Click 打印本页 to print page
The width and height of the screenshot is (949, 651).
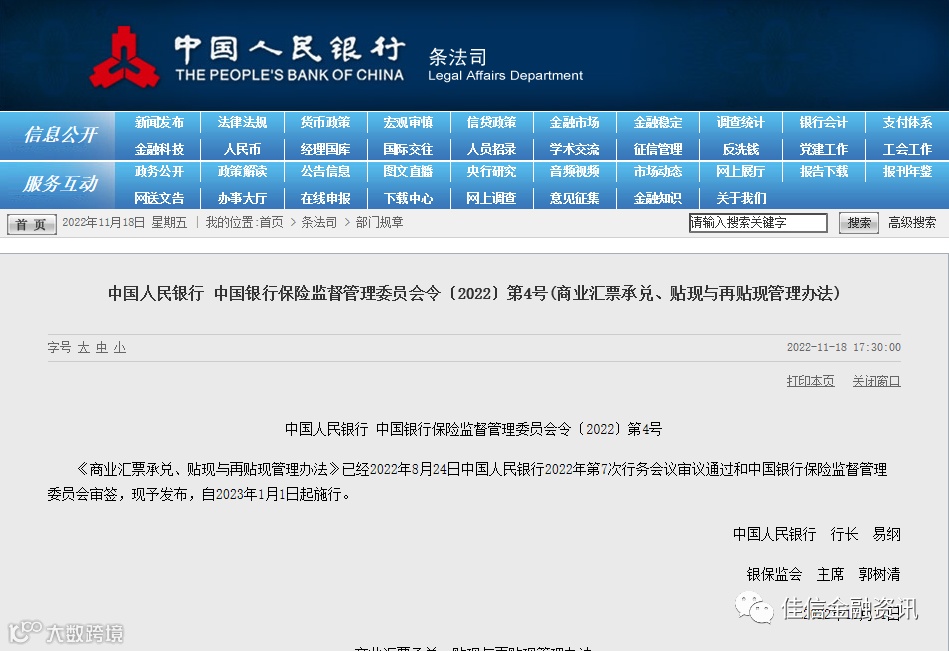click(x=810, y=381)
